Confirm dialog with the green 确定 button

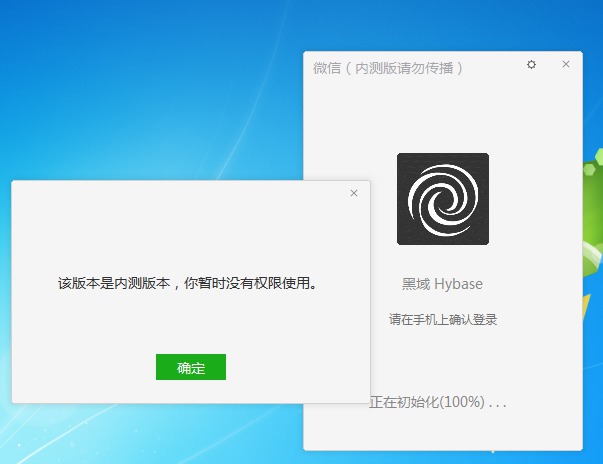point(191,367)
